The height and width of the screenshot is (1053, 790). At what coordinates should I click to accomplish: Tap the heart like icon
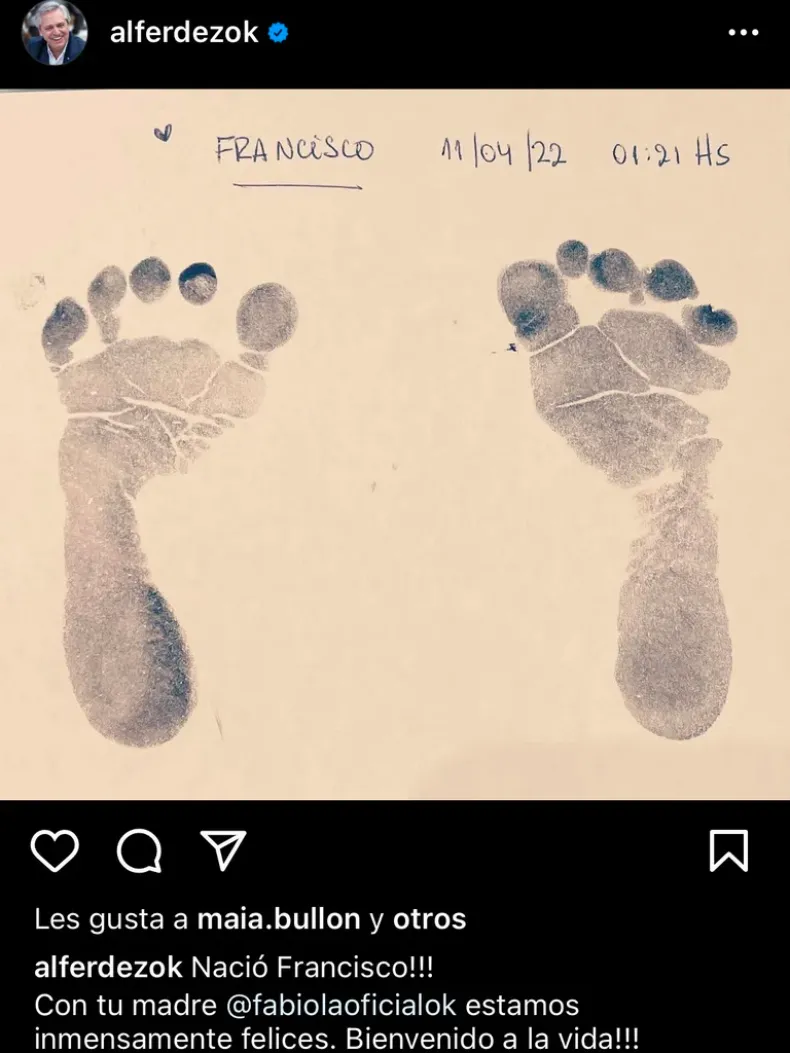54,851
